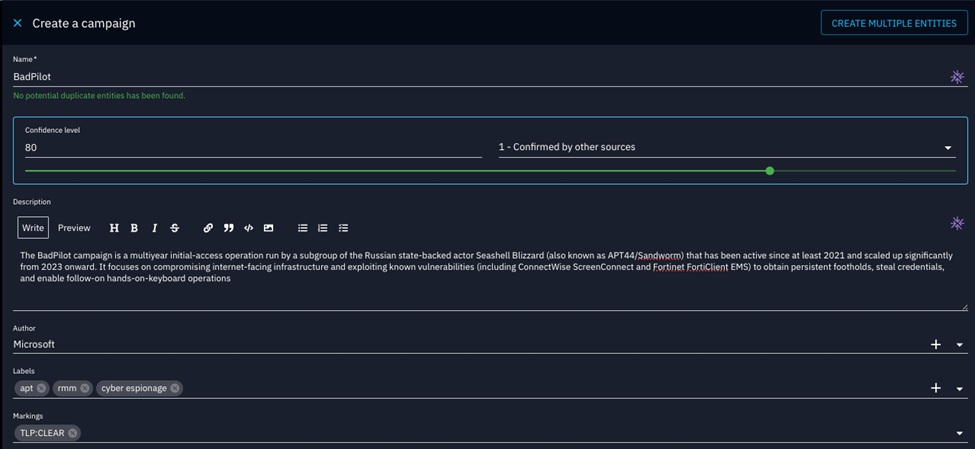Insert a heading with the H icon
The width and height of the screenshot is (975, 449).
click(x=114, y=228)
